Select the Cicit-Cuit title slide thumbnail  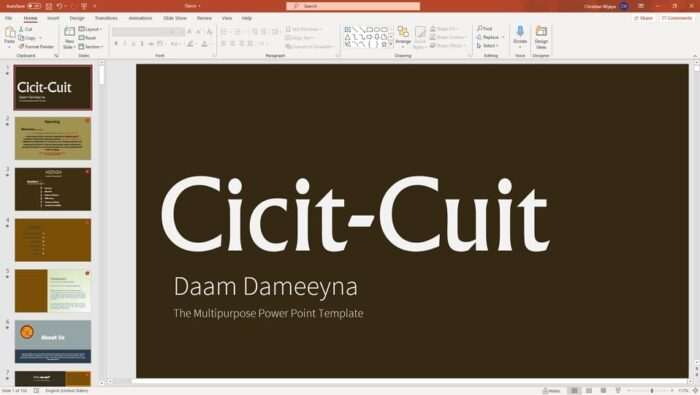click(53, 87)
